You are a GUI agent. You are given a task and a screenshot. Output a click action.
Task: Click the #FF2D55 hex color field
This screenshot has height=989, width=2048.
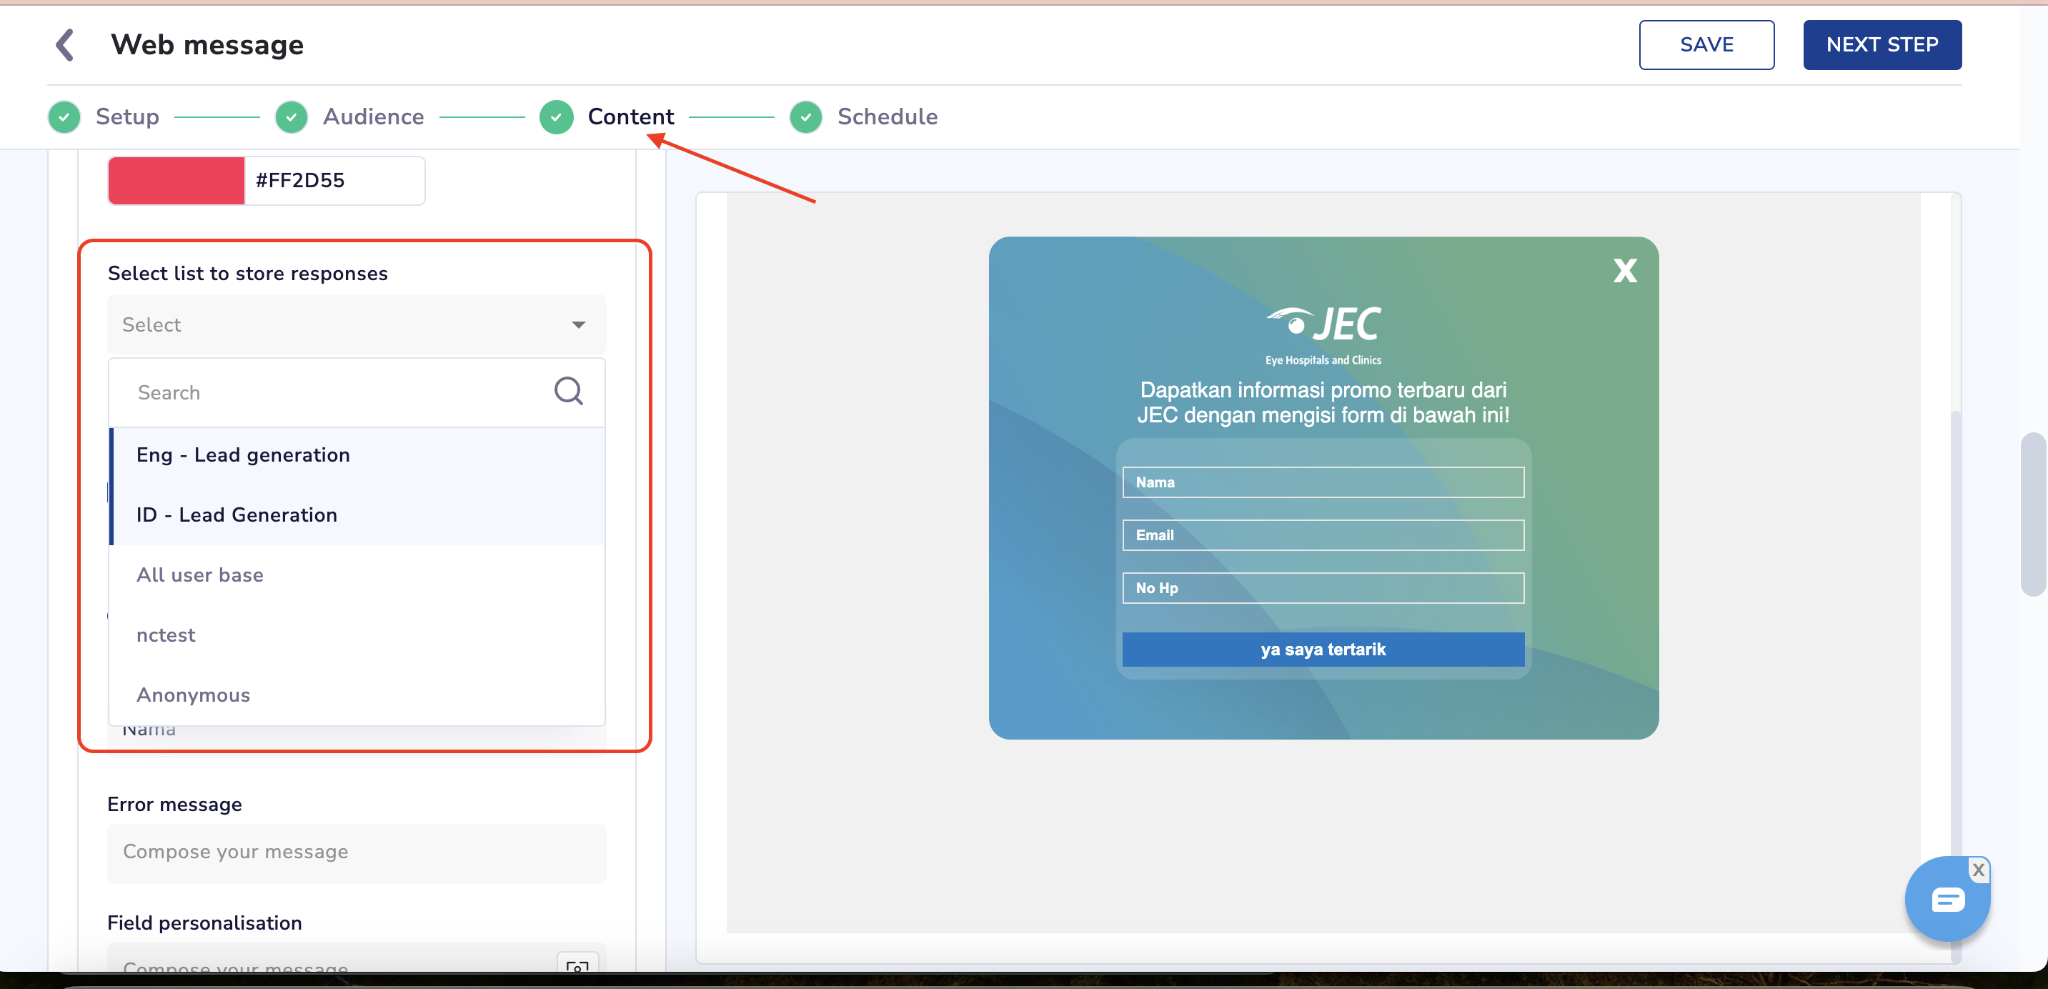click(x=334, y=181)
